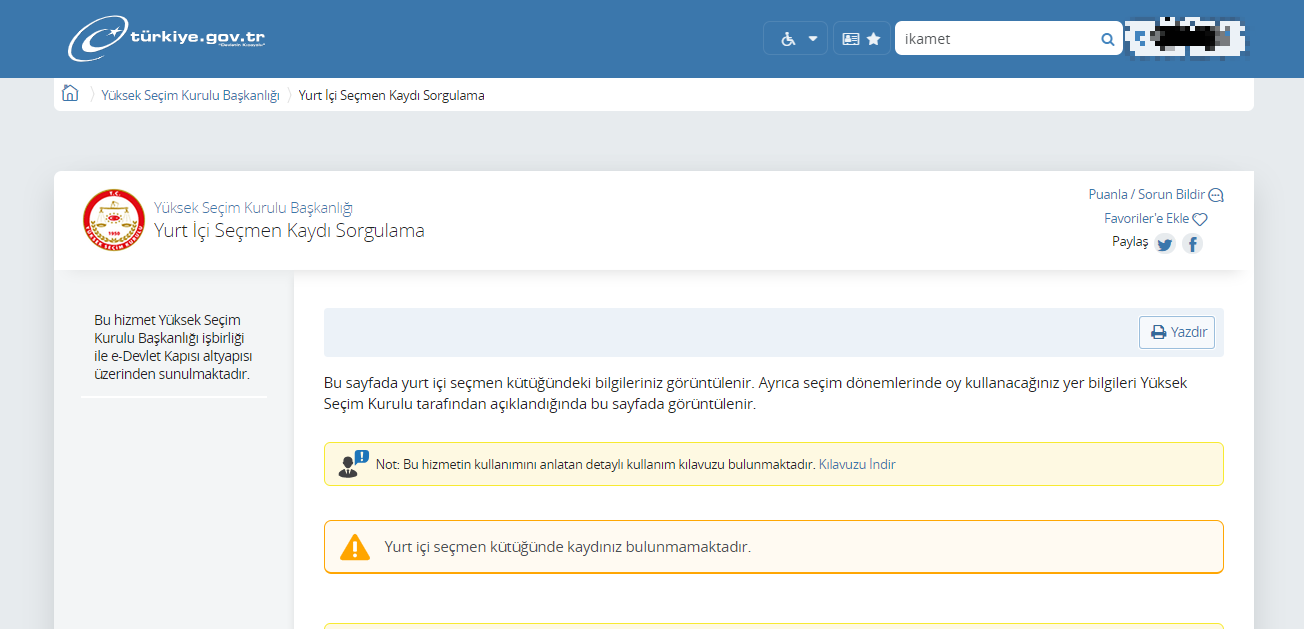Screen dimensions: 1304x629
Task: Click the Puanla / Sorun Bildir feedback icon
Action: [1215, 194]
